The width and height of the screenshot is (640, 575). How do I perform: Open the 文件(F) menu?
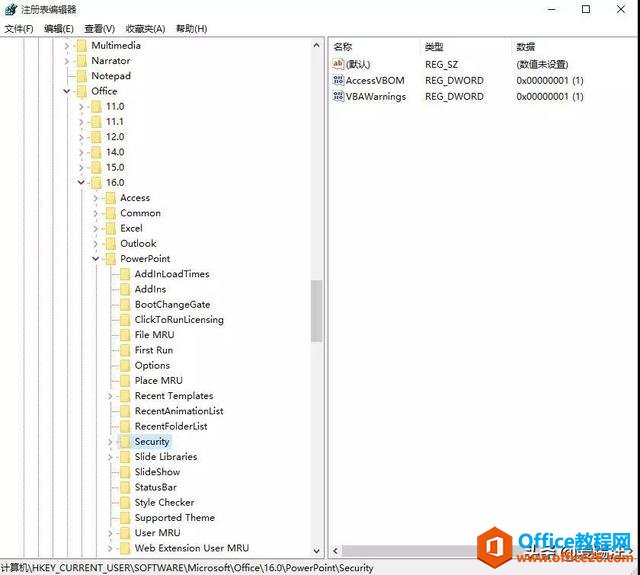[x=19, y=29]
